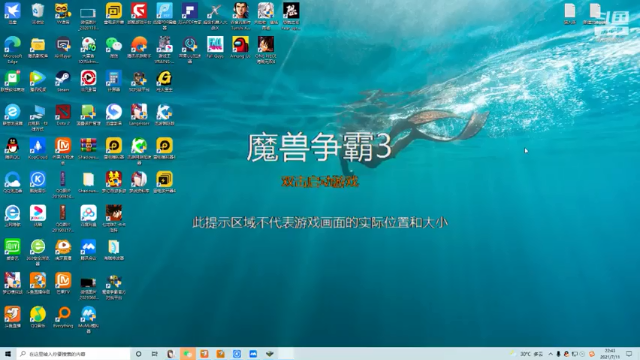Open Cortana circle on taskbar

tap(138, 354)
